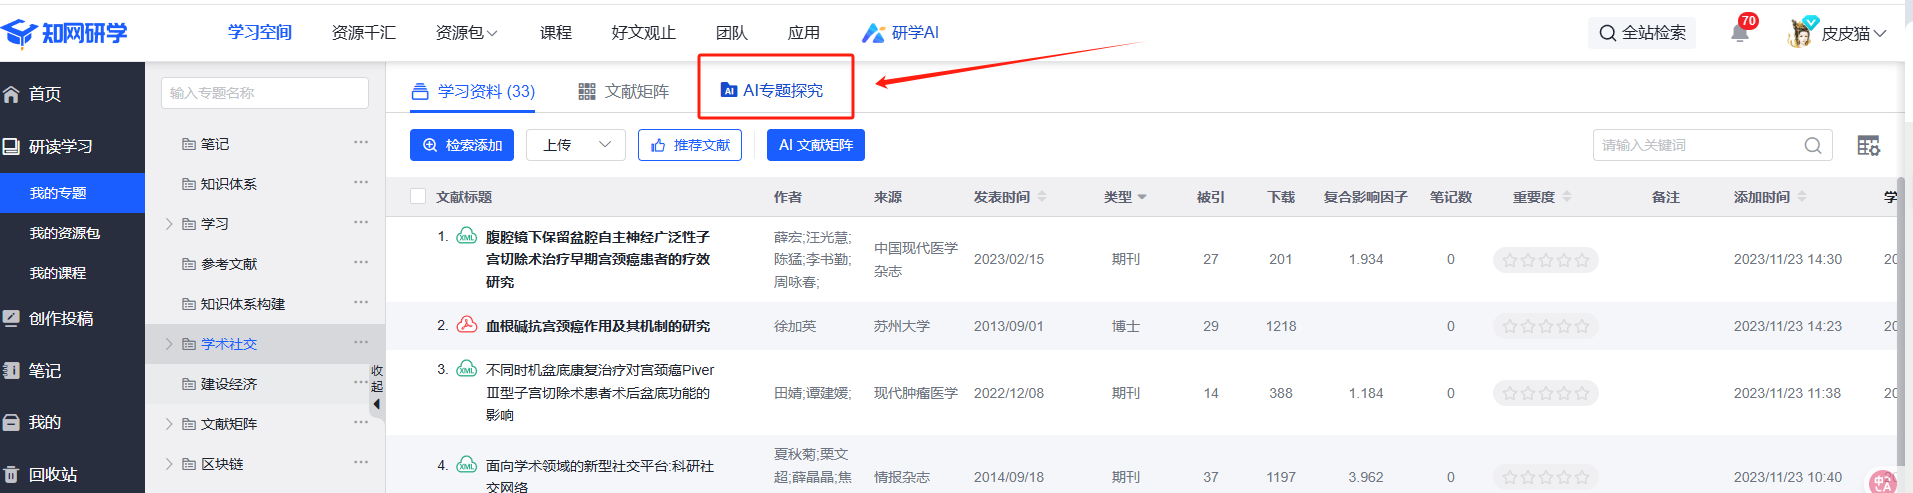This screenshot has width=1913, height=493.
Task: Click the XML icon for article 1
Action: click(467, 237)
